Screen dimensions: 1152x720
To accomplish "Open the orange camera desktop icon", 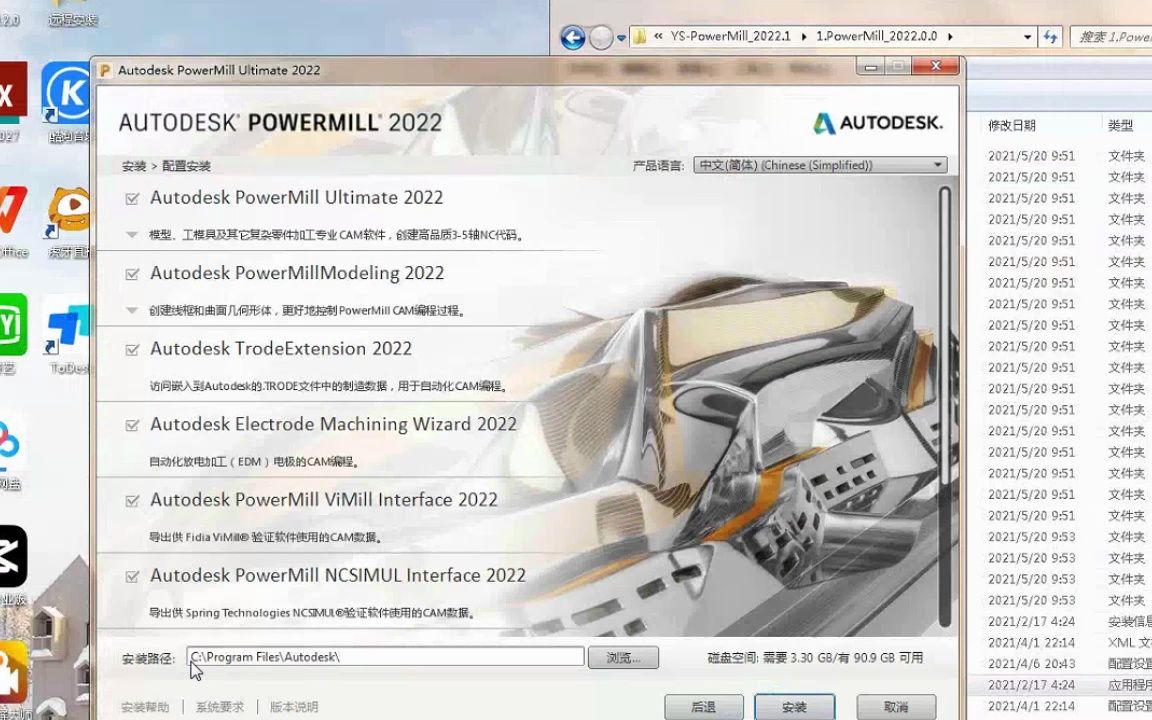I will (x=13, y=680).
